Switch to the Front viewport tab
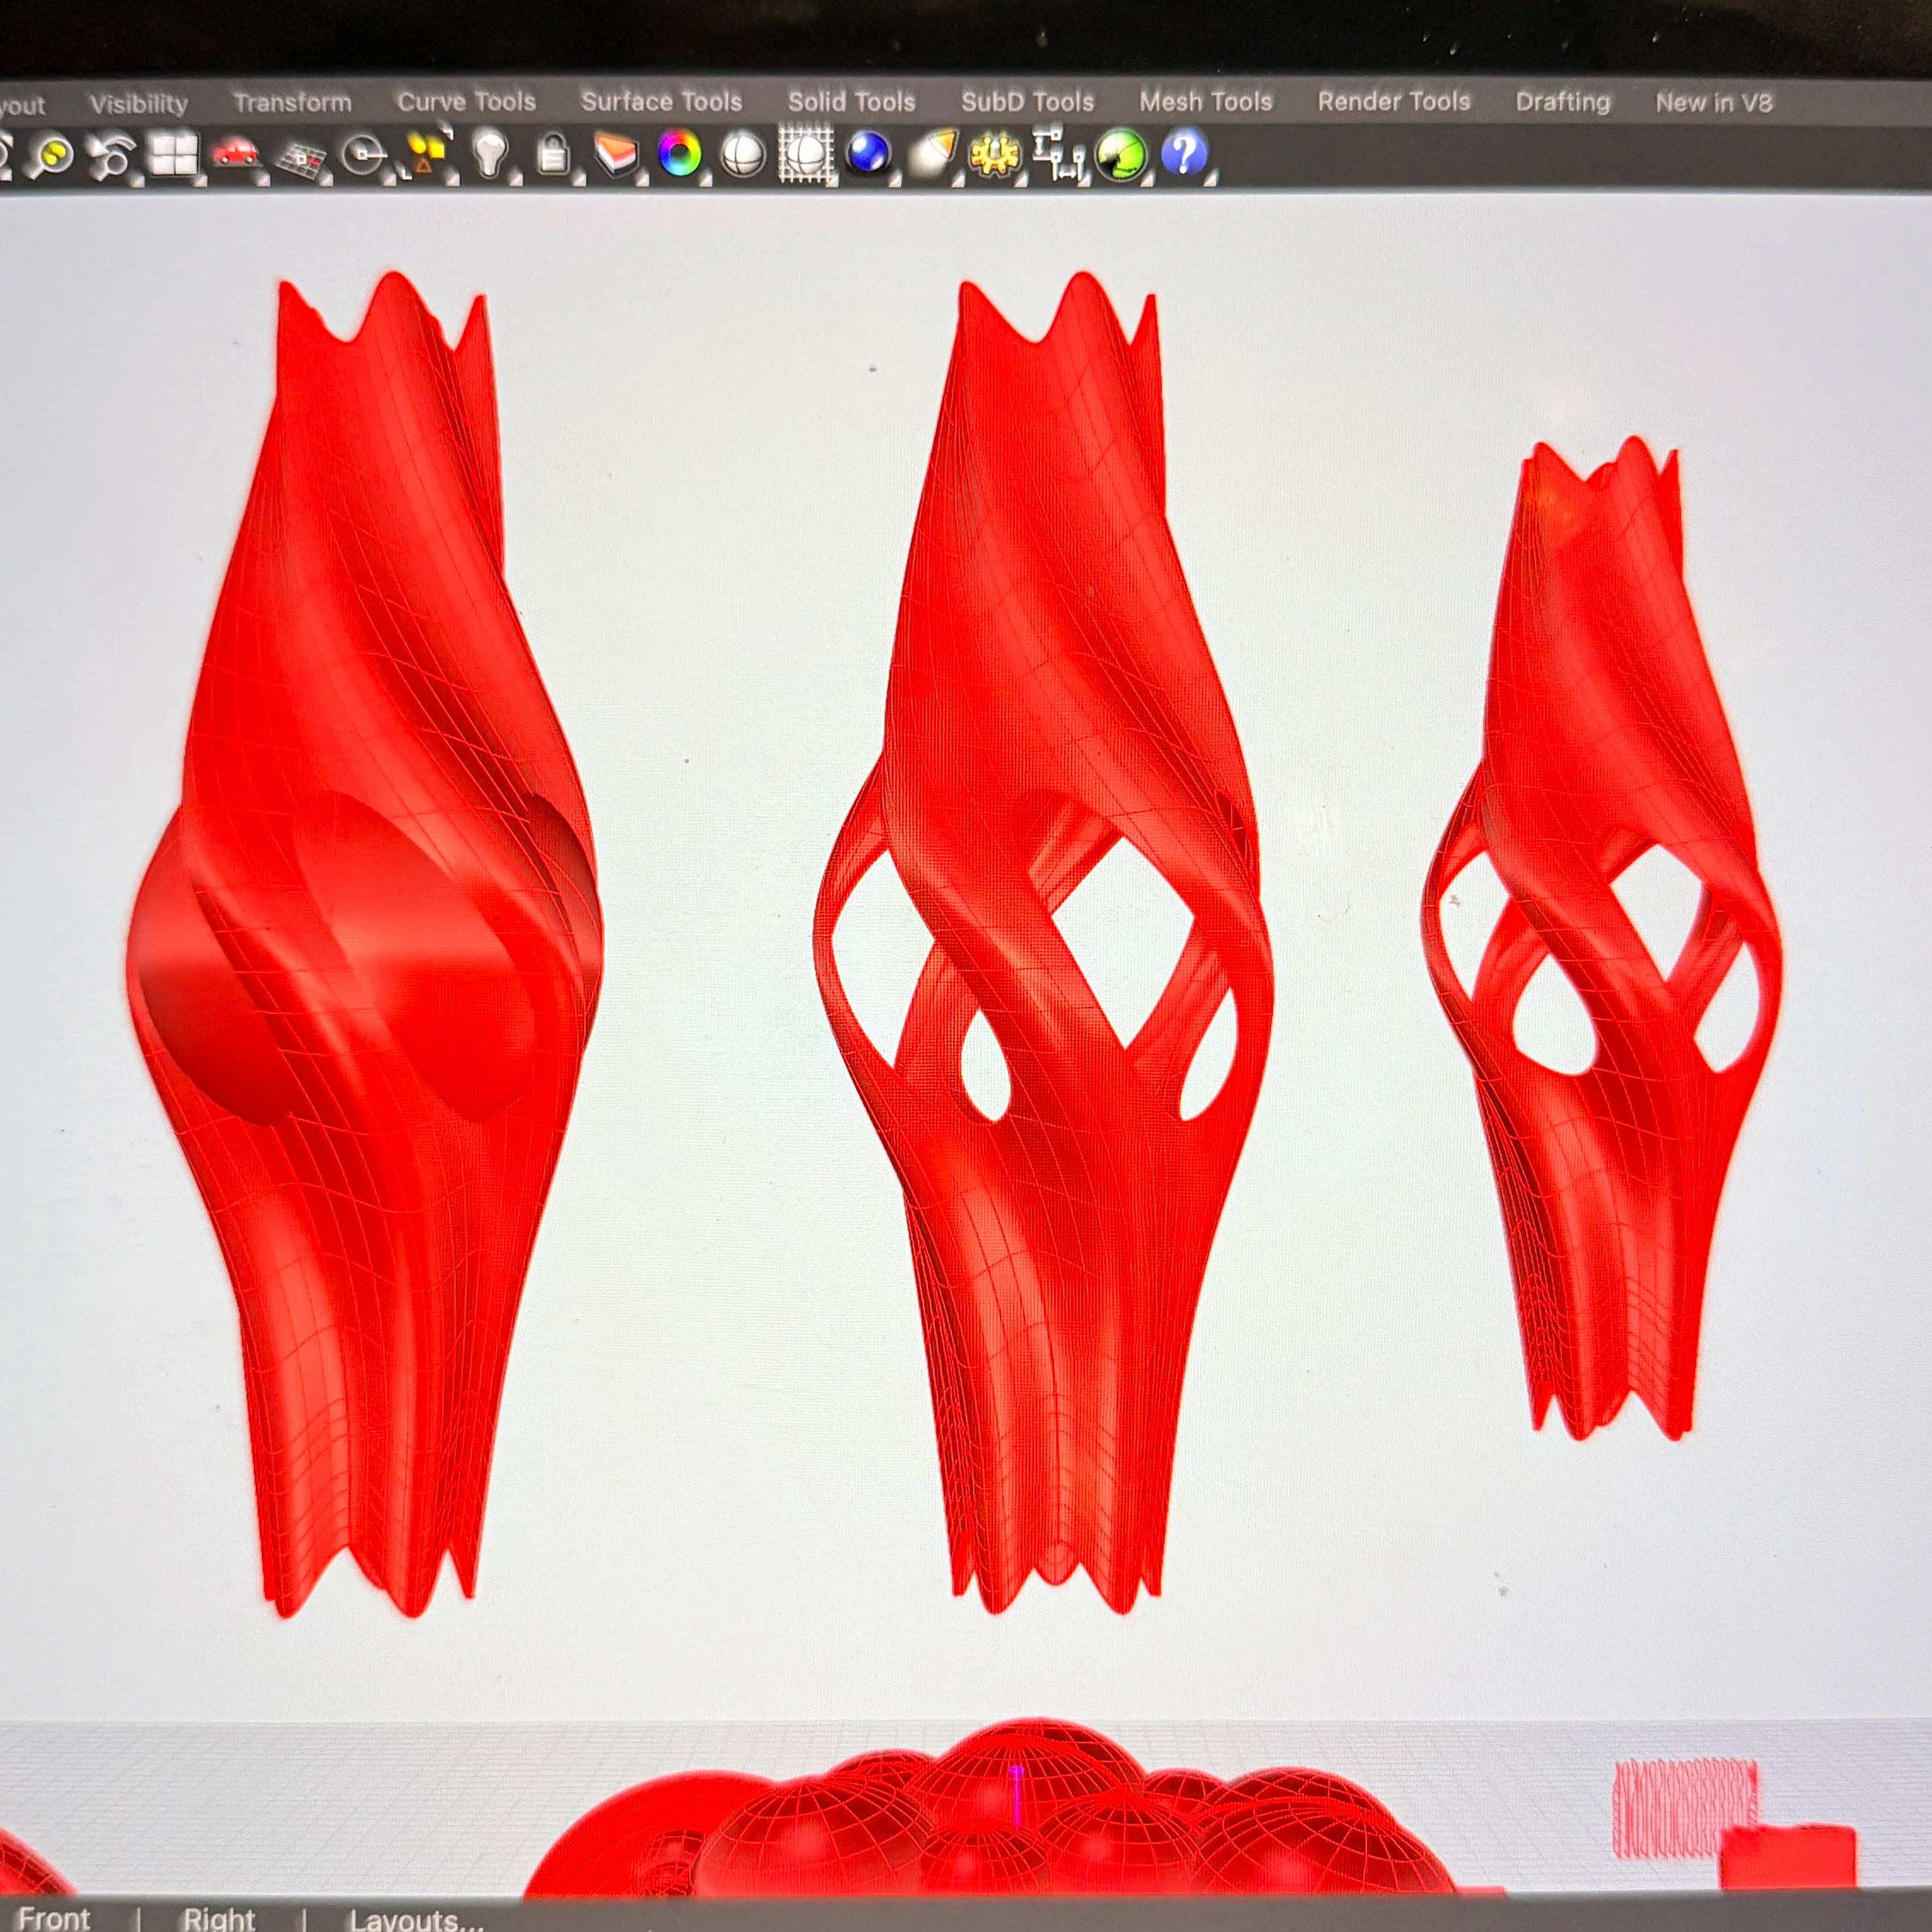The width and height of the screenshot is (1932, 1932). click(54, 1917)
